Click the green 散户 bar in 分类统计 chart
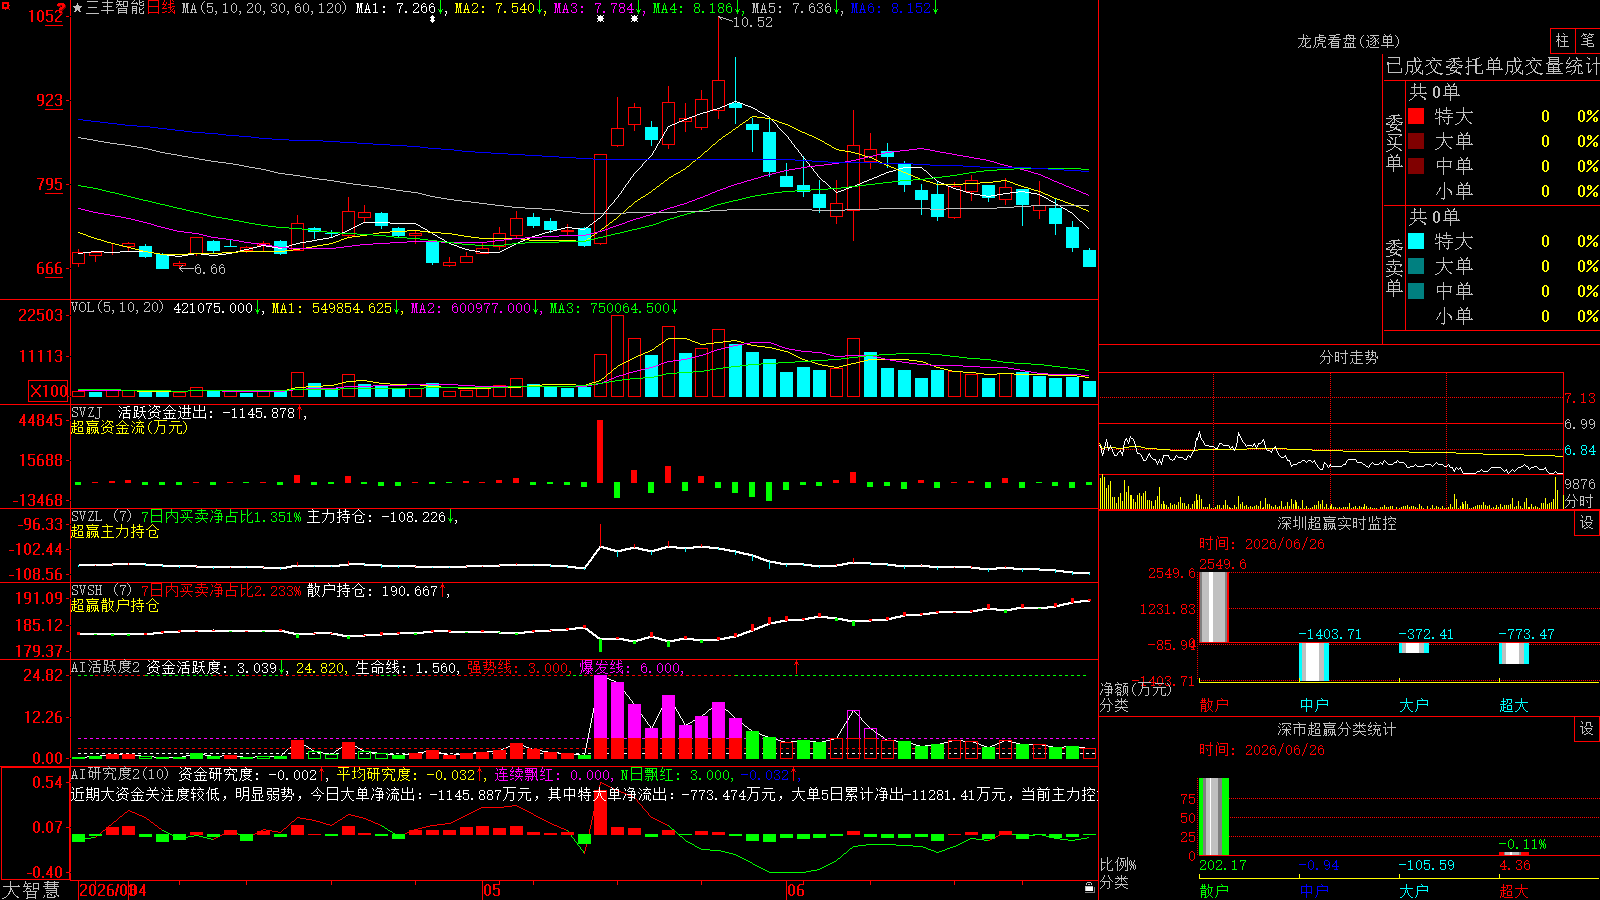This screenshot has width=1600, height=900. click(x=1214, y=817)
